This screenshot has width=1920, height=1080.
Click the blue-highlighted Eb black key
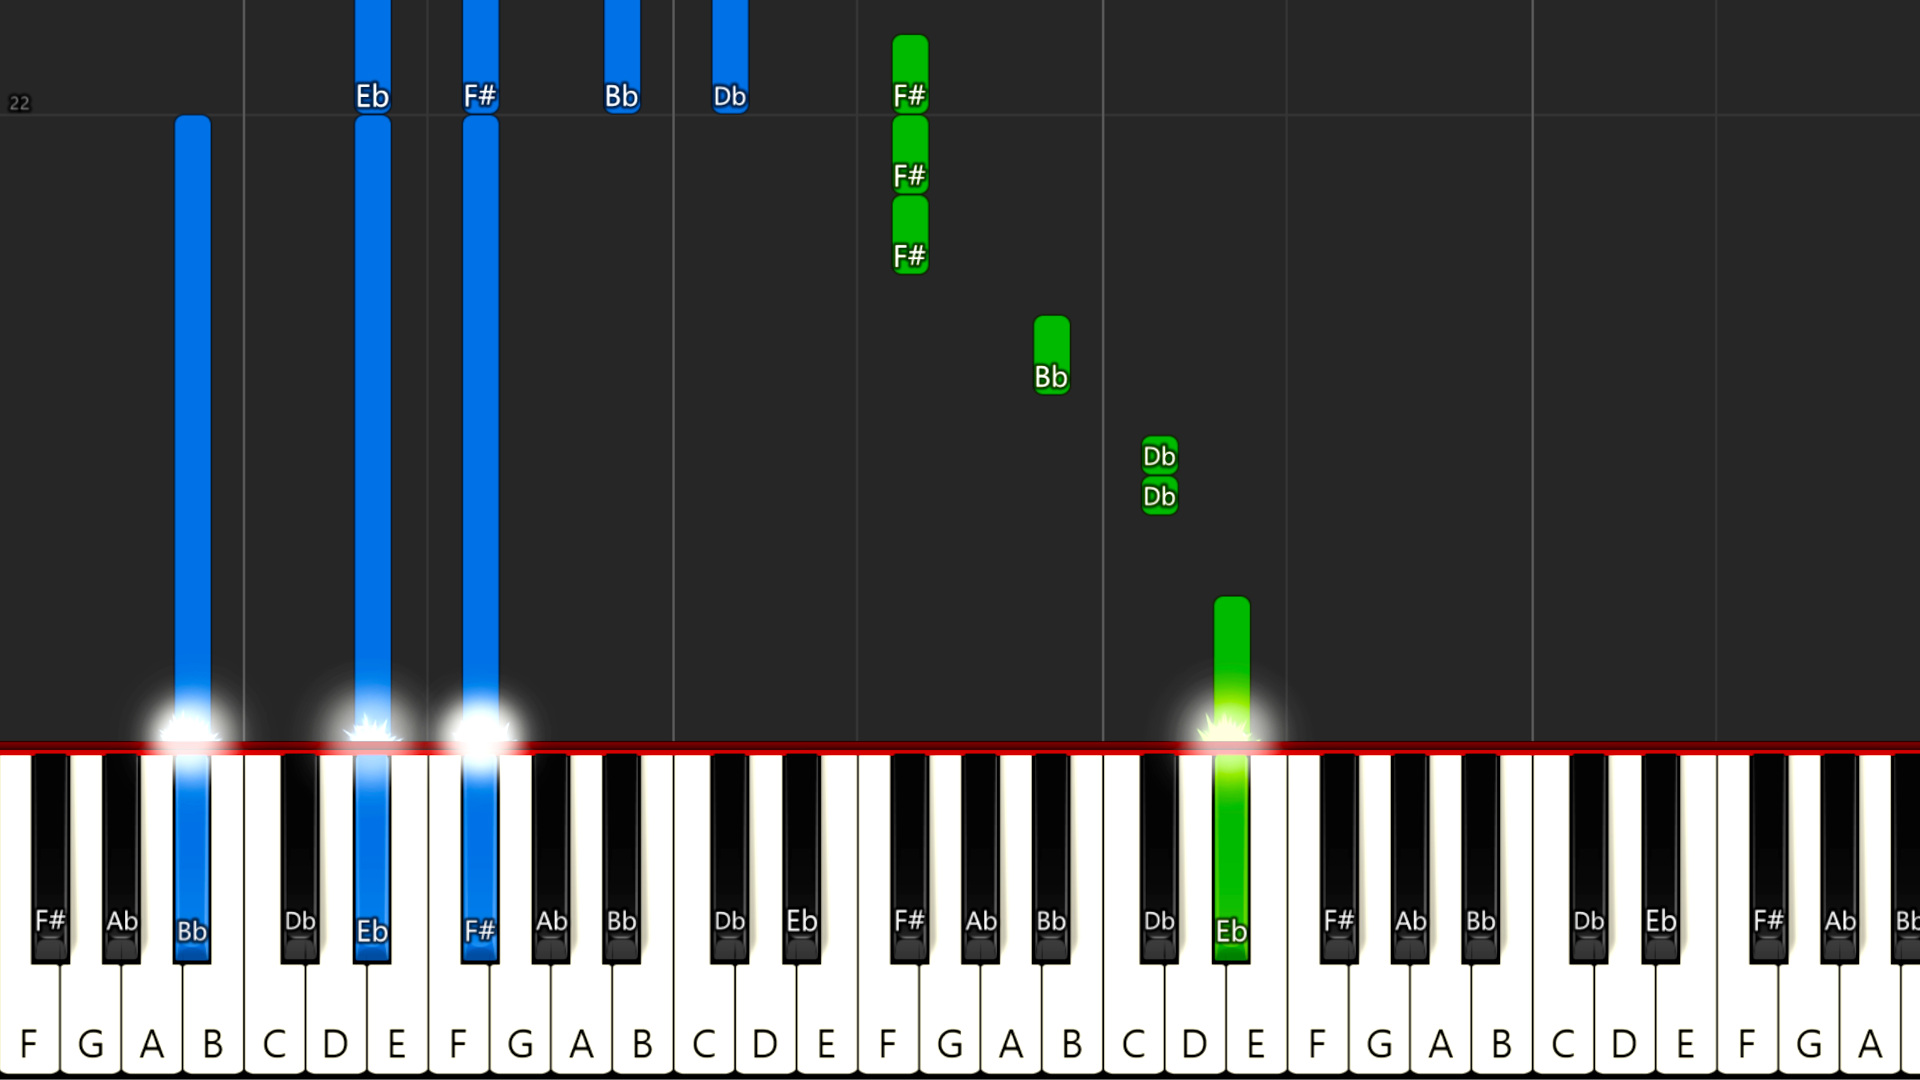coord(372,858)
